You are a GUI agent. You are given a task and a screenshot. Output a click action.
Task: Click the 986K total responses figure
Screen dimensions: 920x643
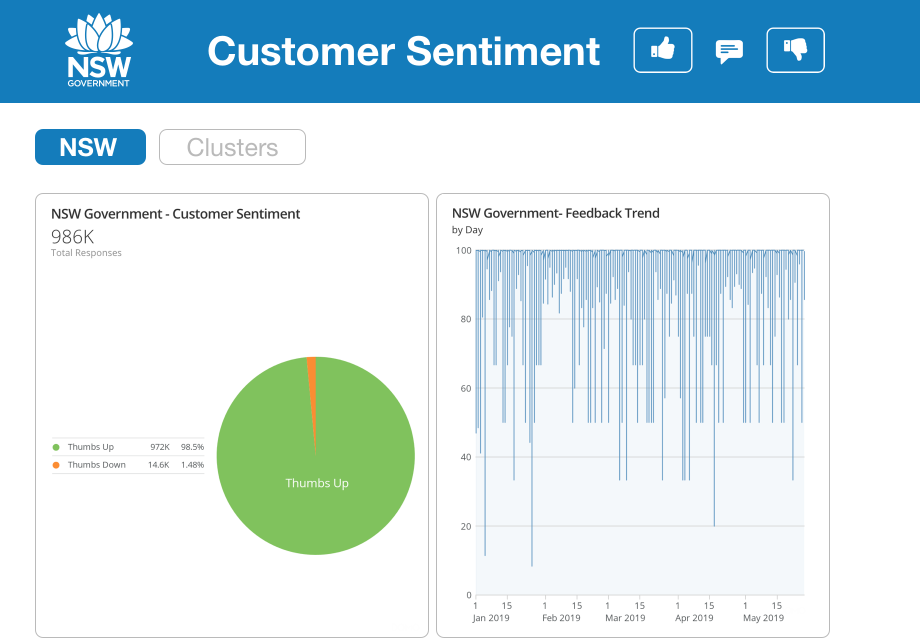pyautogui.click(x=72, y=236)
